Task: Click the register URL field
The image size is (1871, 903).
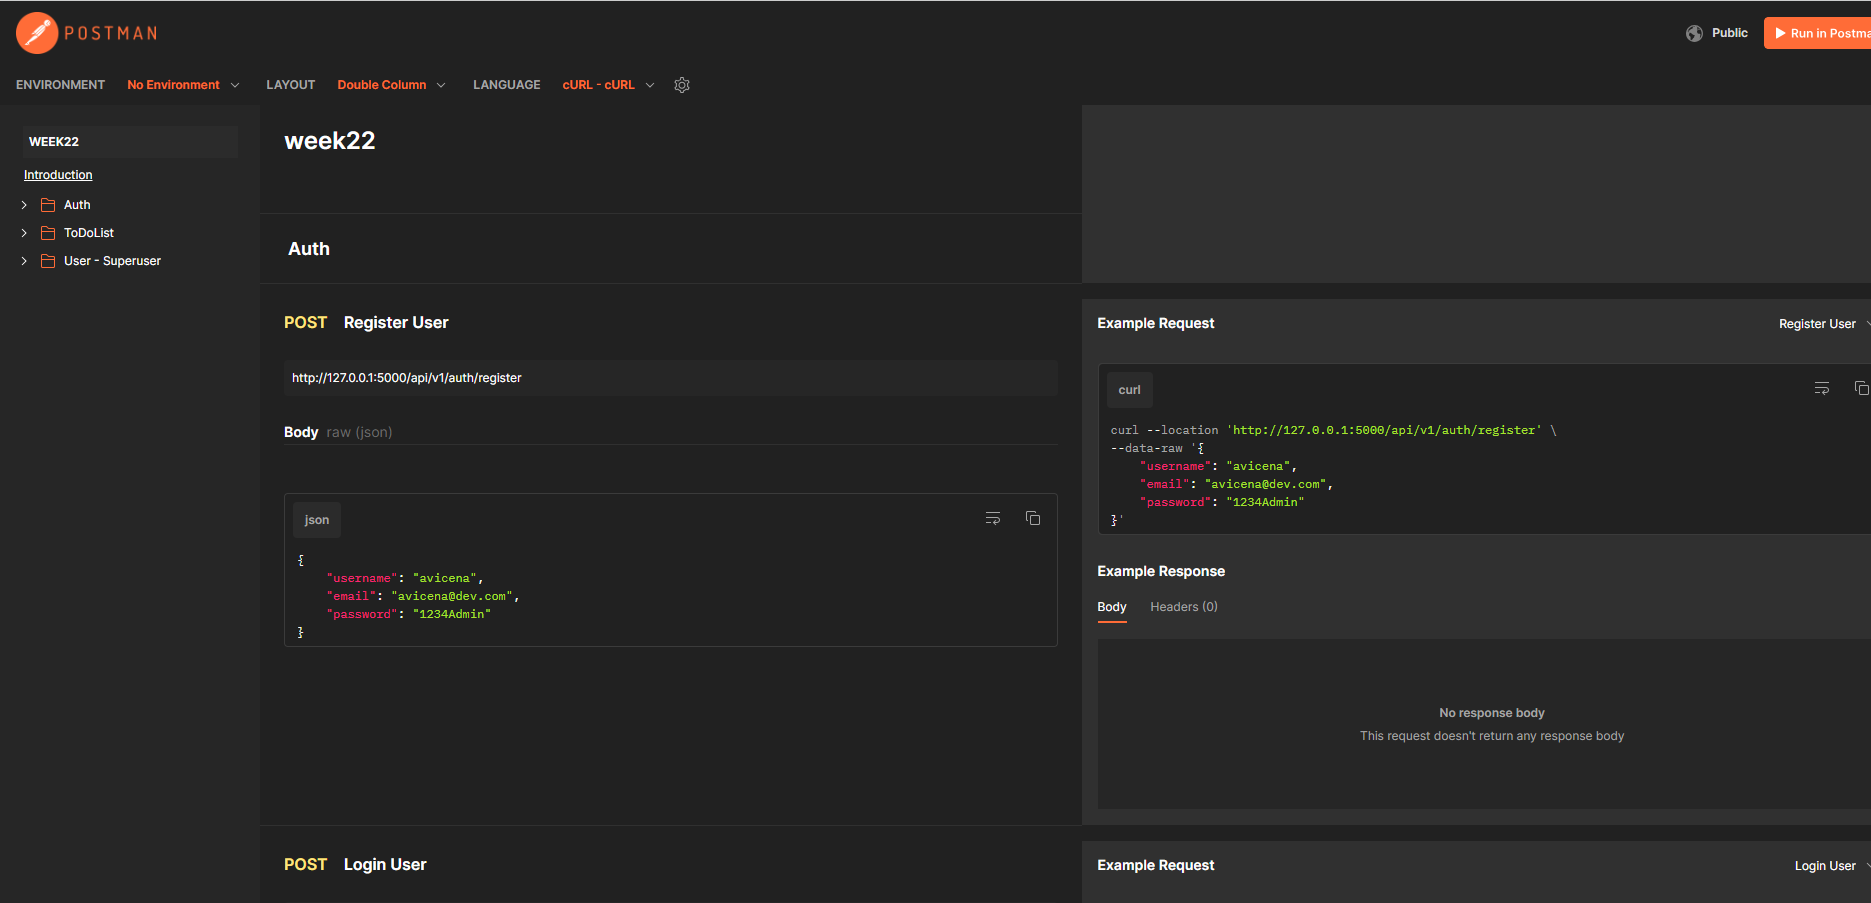Action: [671, 378]
